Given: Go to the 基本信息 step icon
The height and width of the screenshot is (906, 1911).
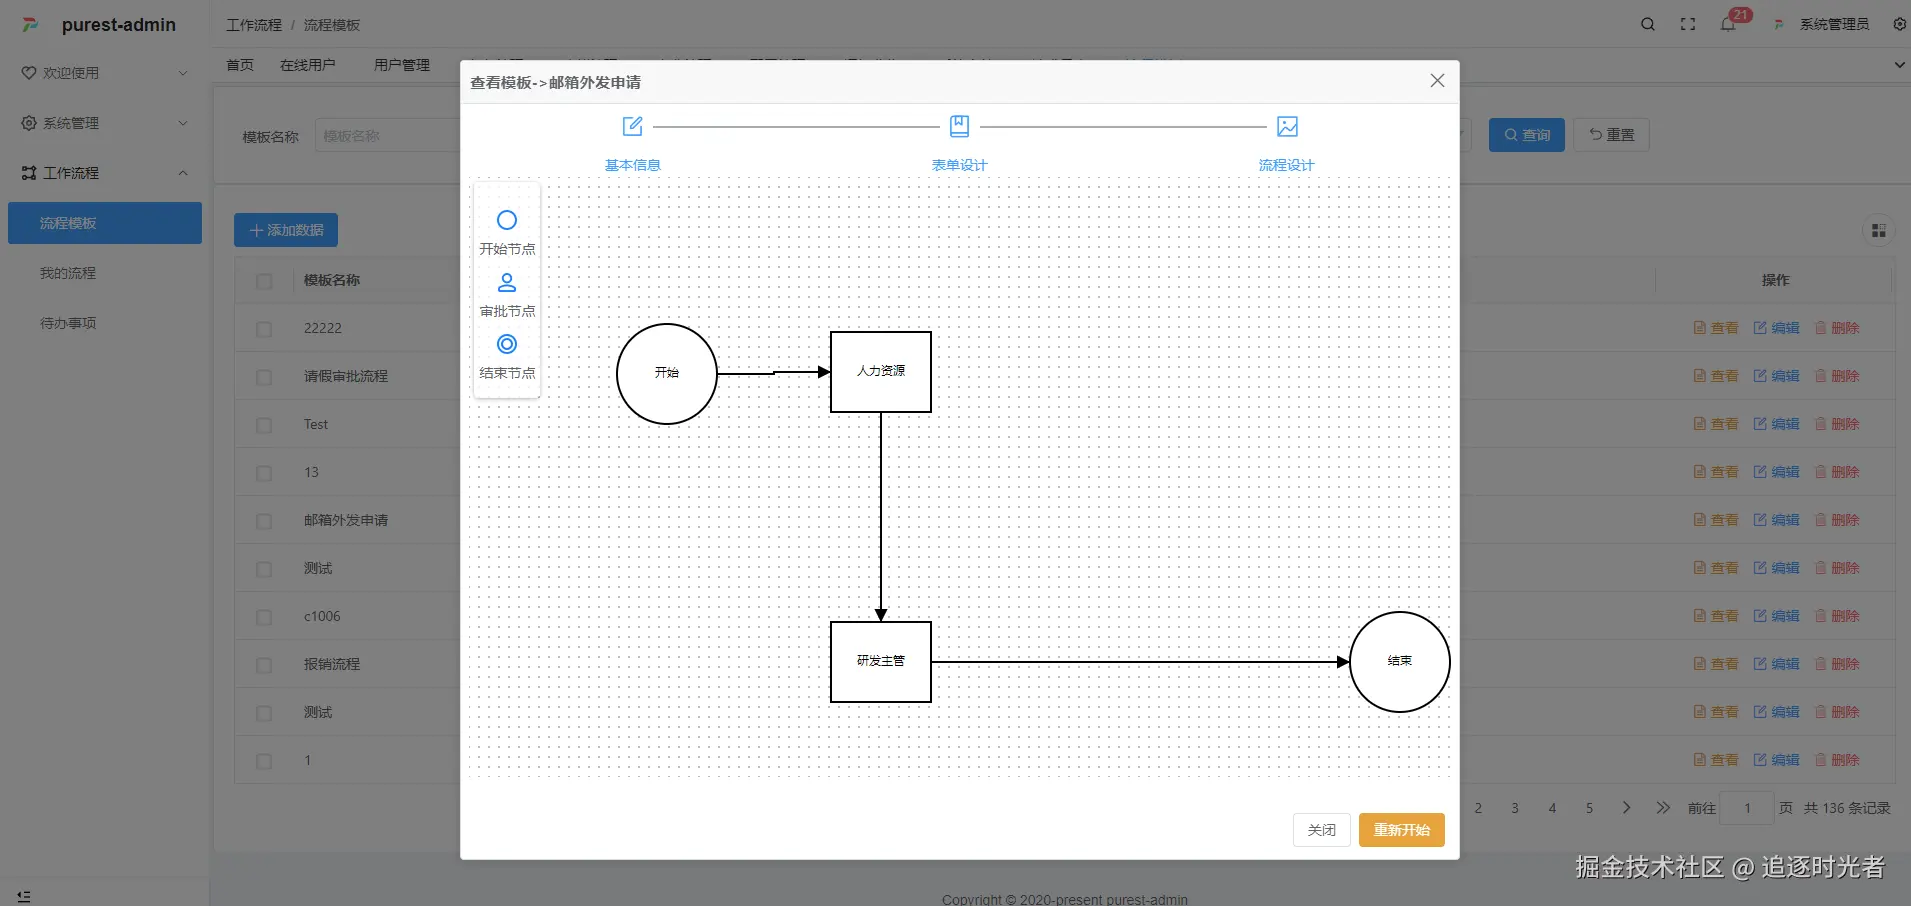Looking at the screenshot, I should [x=633, y=127].
